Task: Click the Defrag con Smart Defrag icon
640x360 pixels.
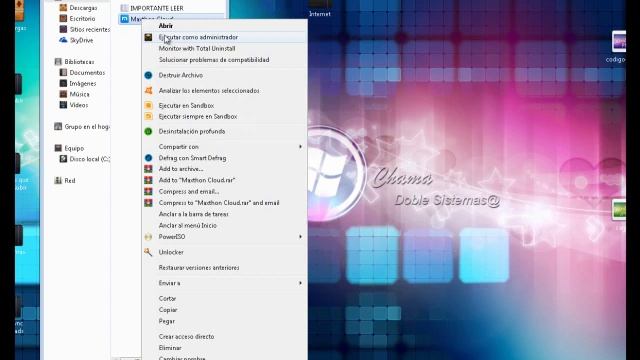Action: coord(148,158)
